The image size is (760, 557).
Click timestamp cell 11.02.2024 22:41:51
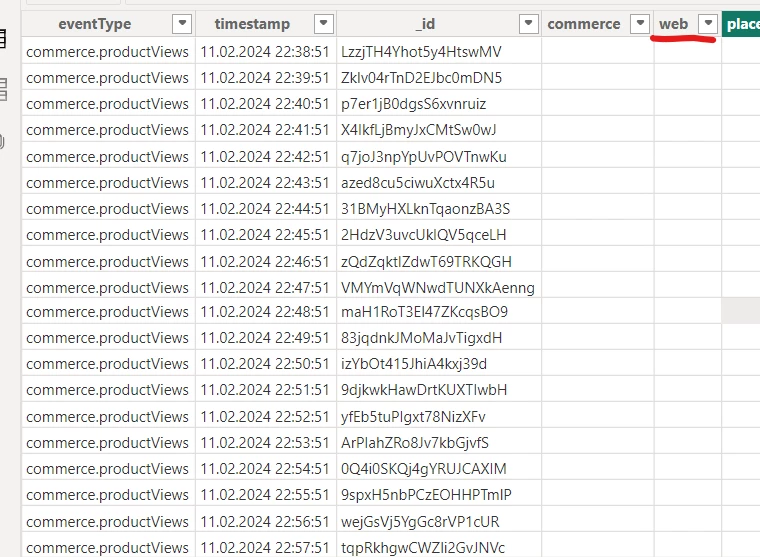[266, 130]
